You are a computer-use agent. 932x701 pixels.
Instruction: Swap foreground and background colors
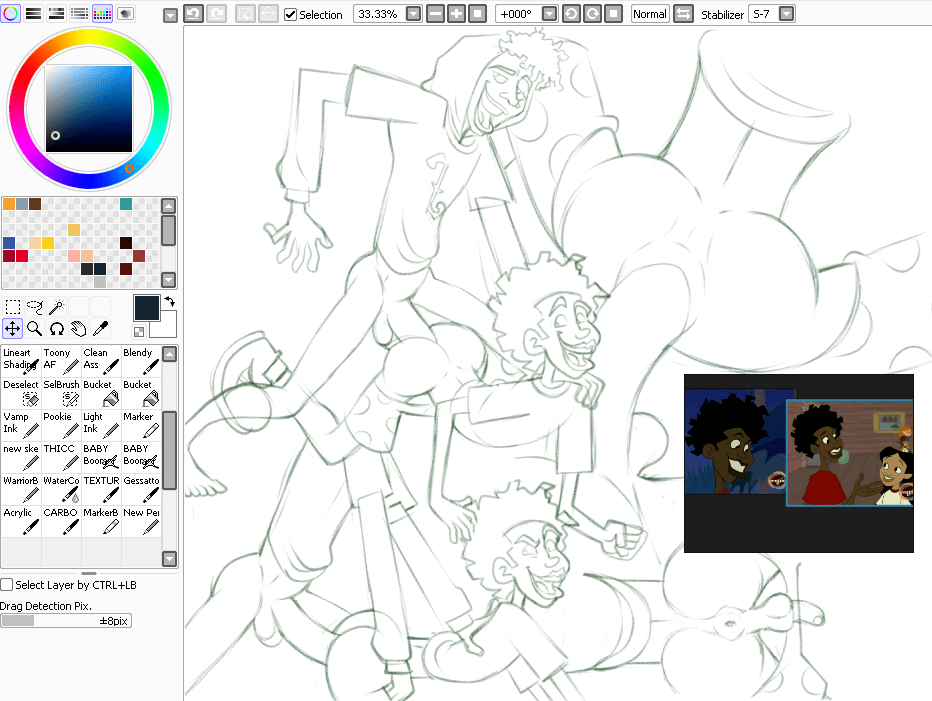(169, 301)
